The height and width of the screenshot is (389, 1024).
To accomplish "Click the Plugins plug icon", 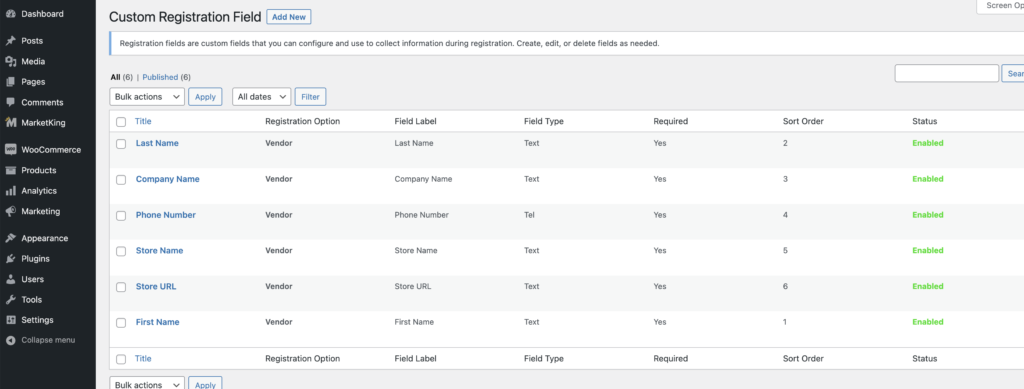I will click(10, 258).
